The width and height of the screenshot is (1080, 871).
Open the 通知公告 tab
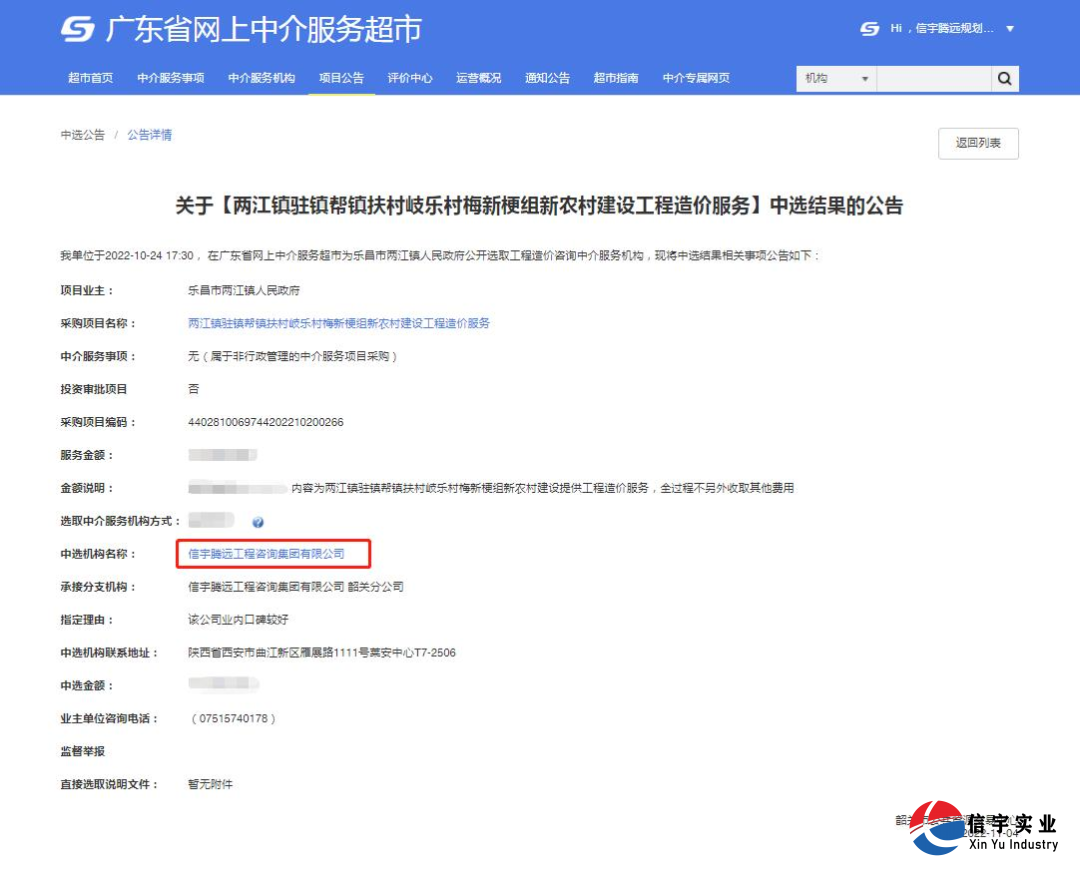coord(547,78)
